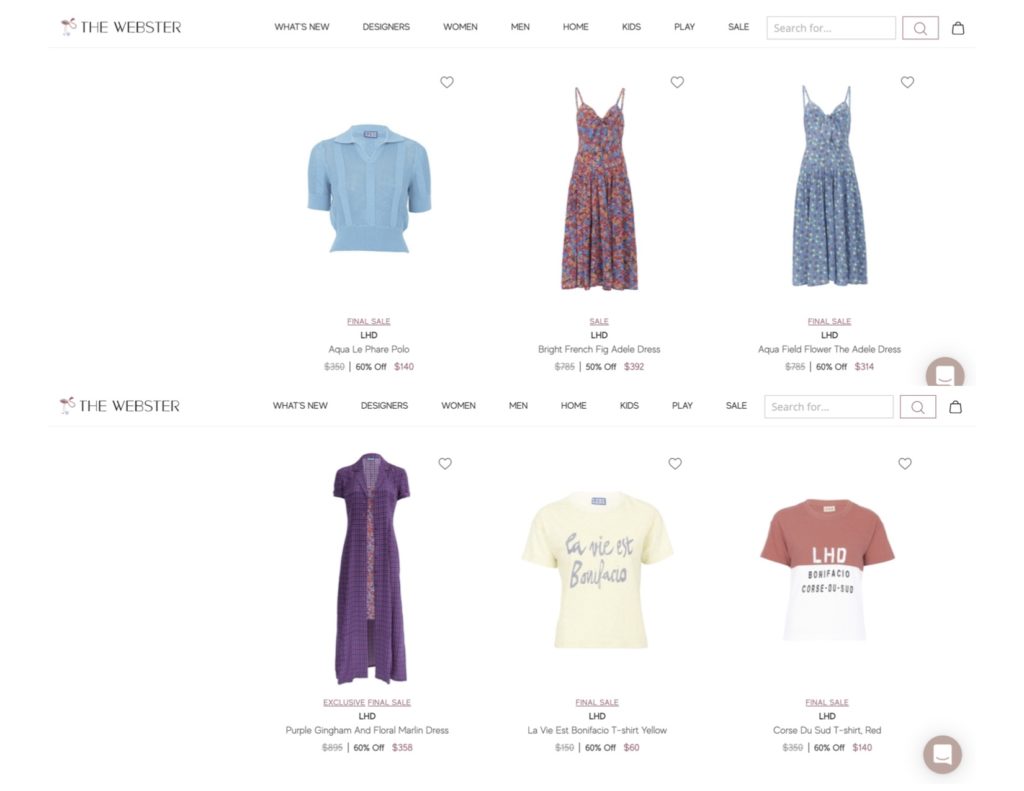Image resolution: width=1024 pixels, height=791 pixels.
Task: Toggle wishlist heart on Aqua Field Flower Adele Dress
Action: [x=908, y=82]
